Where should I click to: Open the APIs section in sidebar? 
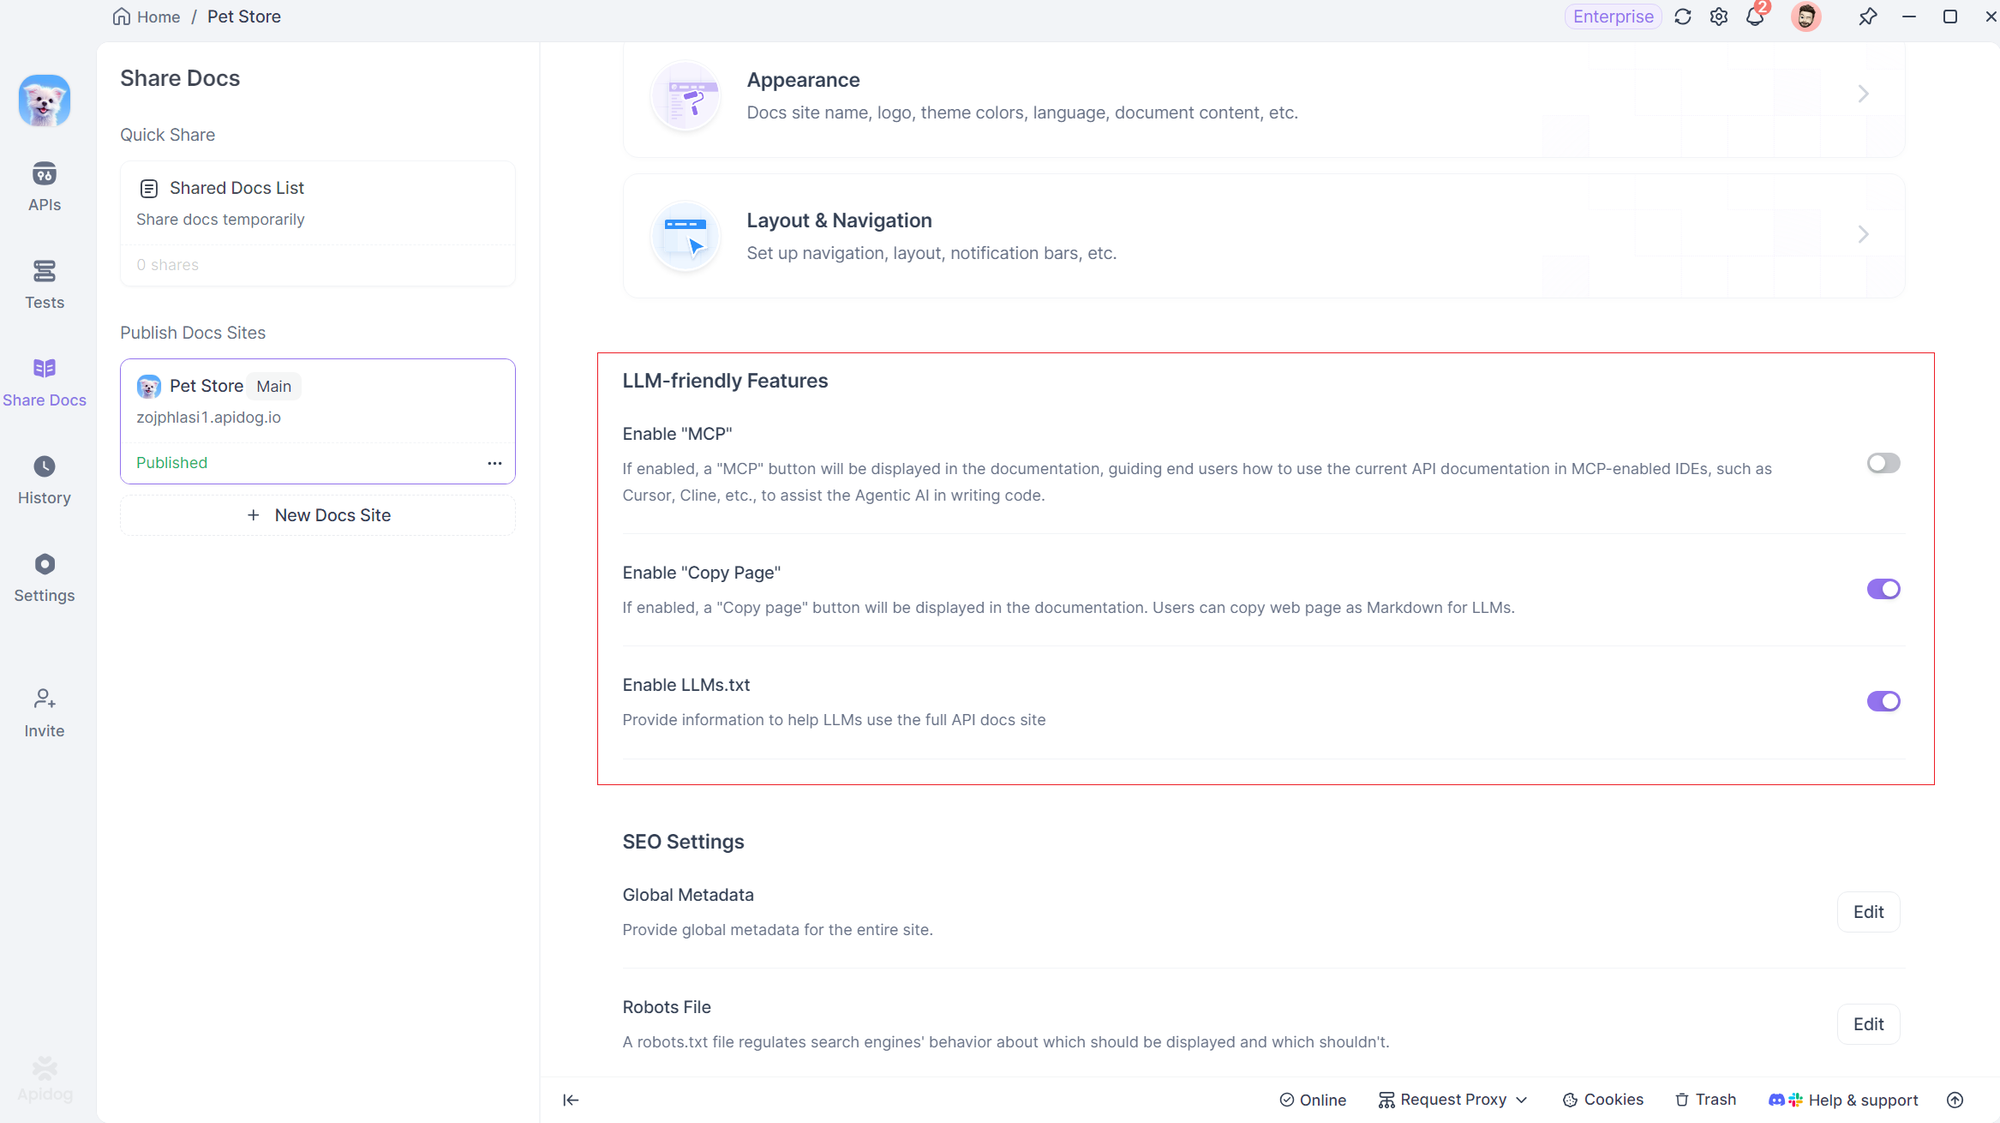click(44, 186)
